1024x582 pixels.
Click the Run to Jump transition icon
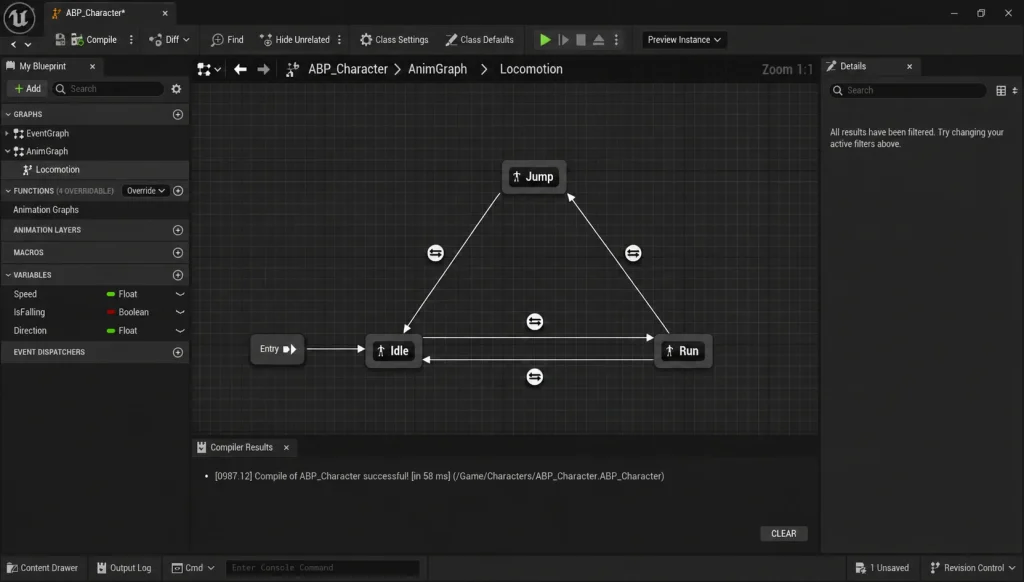pos(633,253)
